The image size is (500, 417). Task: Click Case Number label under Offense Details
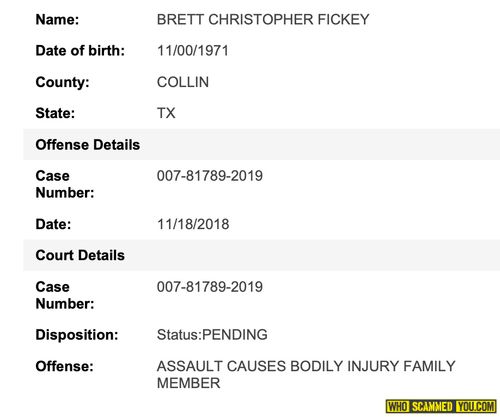click(x=65, y=184)
